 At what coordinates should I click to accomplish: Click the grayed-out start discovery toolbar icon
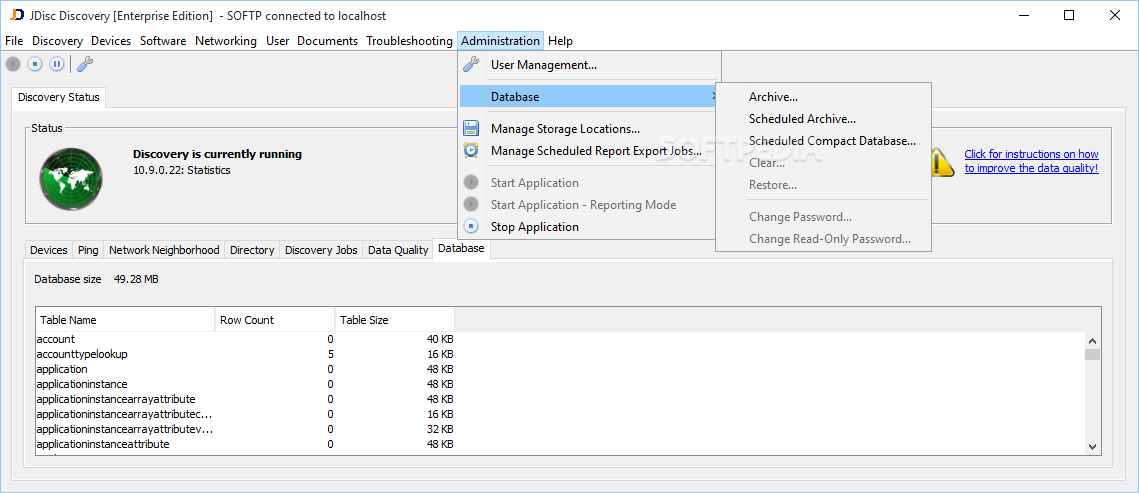click(x=13, y=64)
